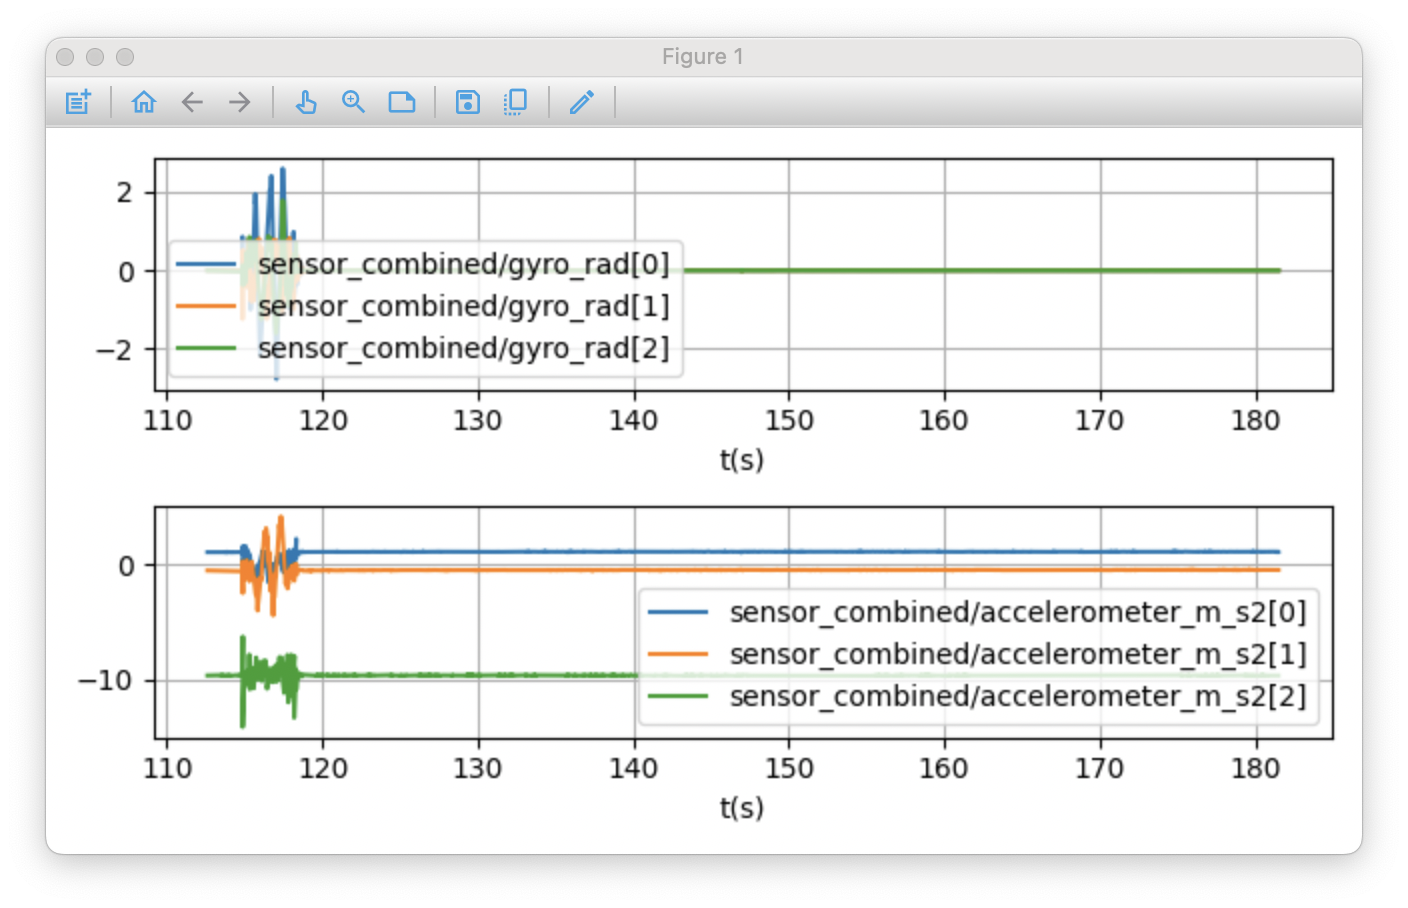The width and height of the screenshot is (1408, 908).
Task: Click the add-note list icon in toolbar
Action: pyautogui.click(x=78, y=102)
